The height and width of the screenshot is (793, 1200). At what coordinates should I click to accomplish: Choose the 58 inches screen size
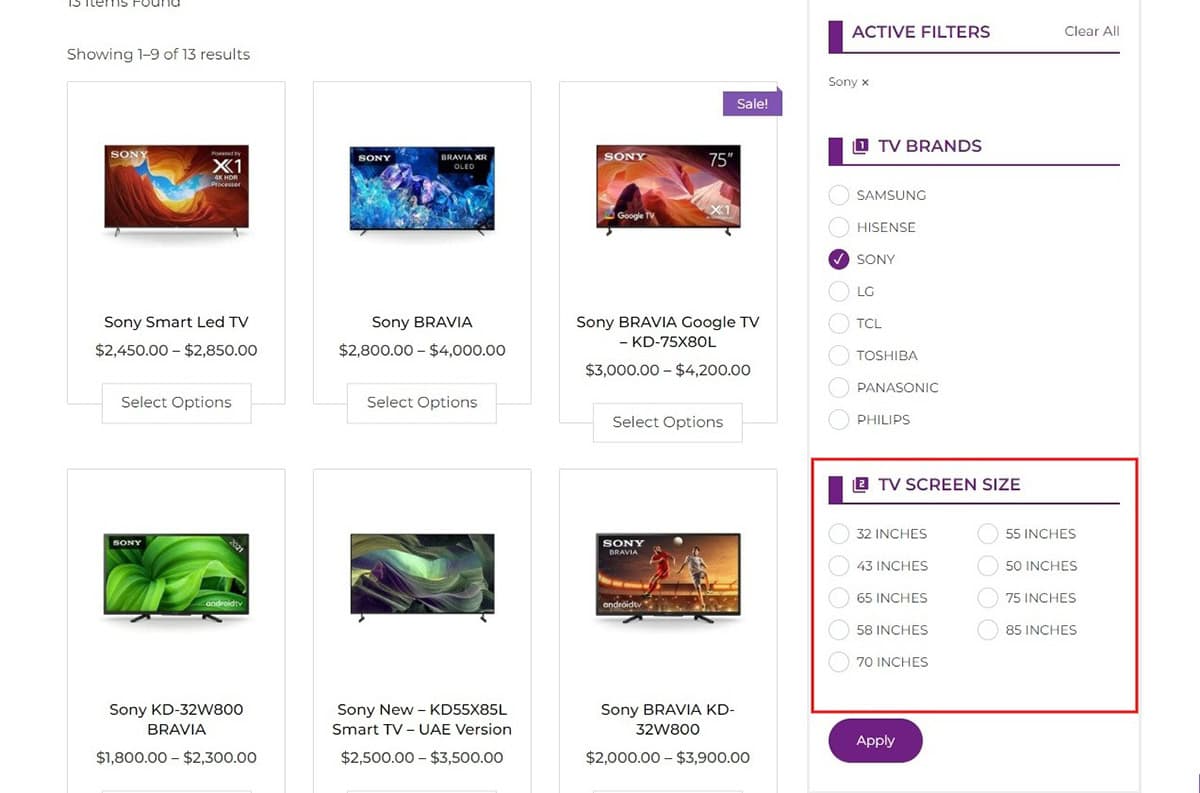tap(839, 630)
